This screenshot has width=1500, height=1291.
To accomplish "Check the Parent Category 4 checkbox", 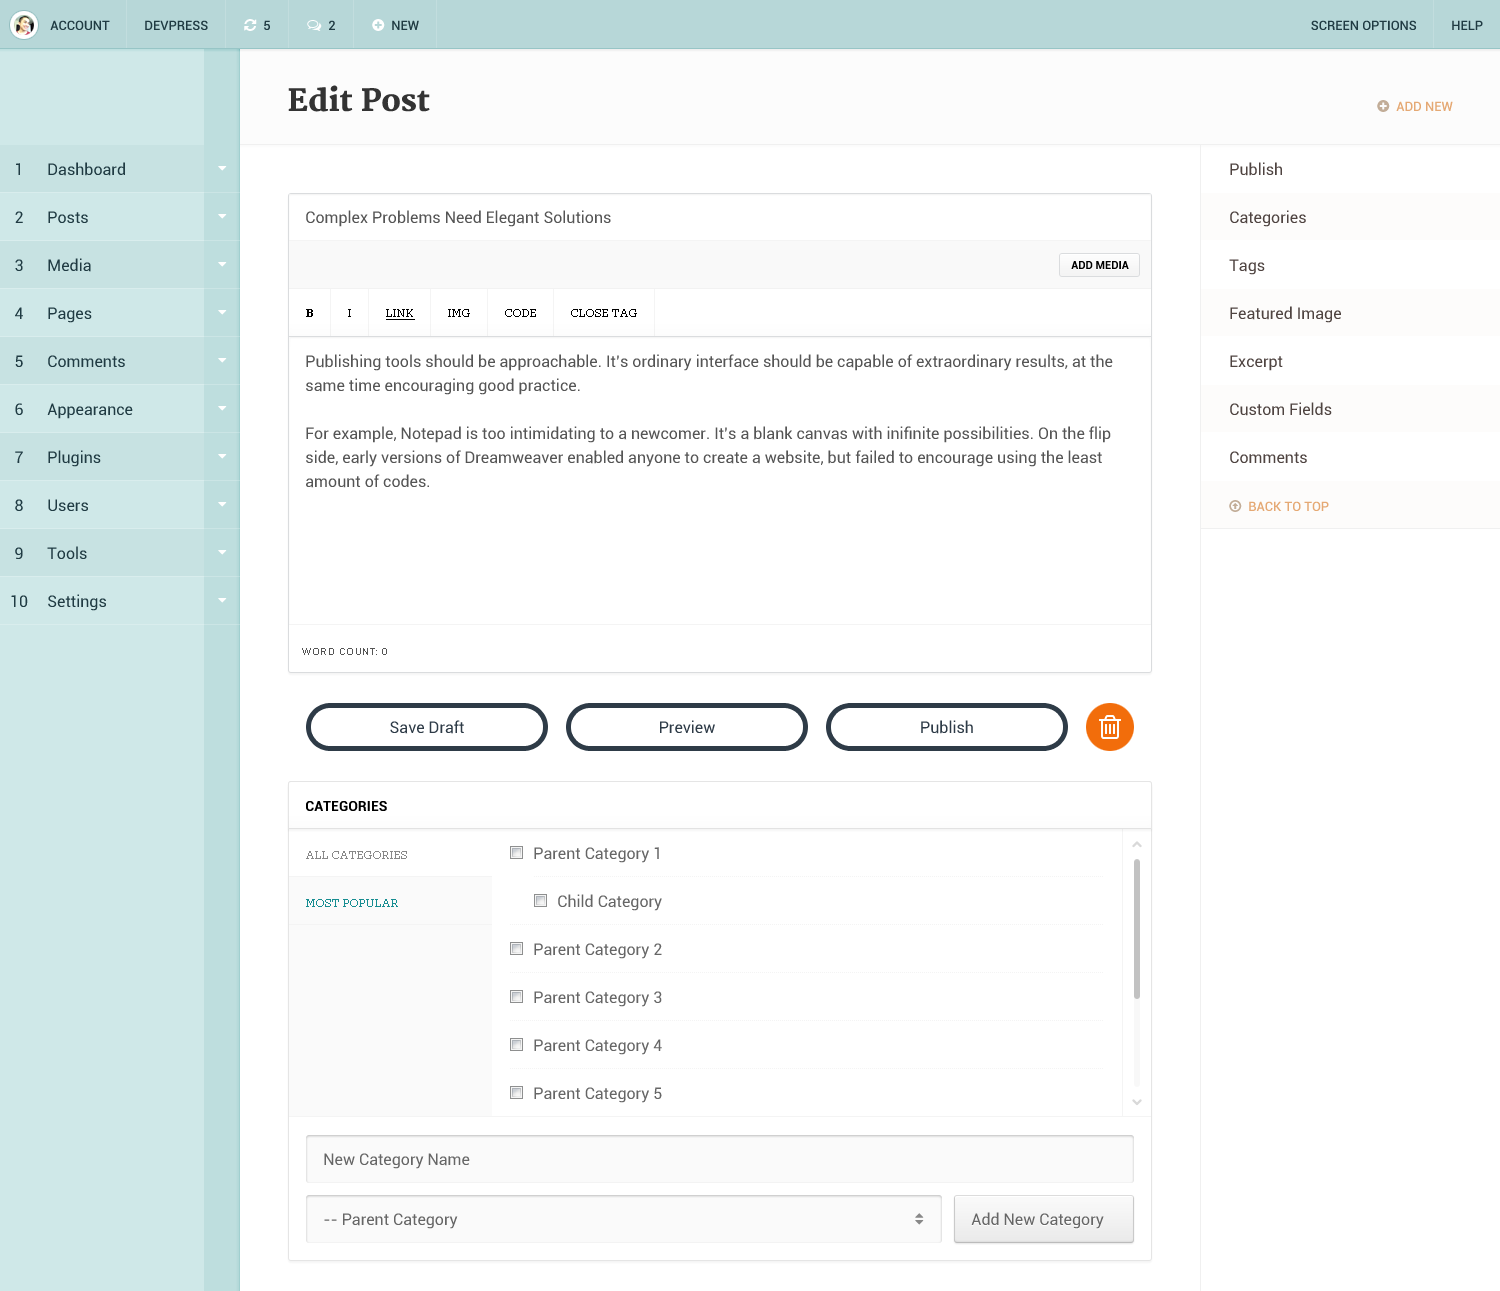I will tap(517, 1045).
